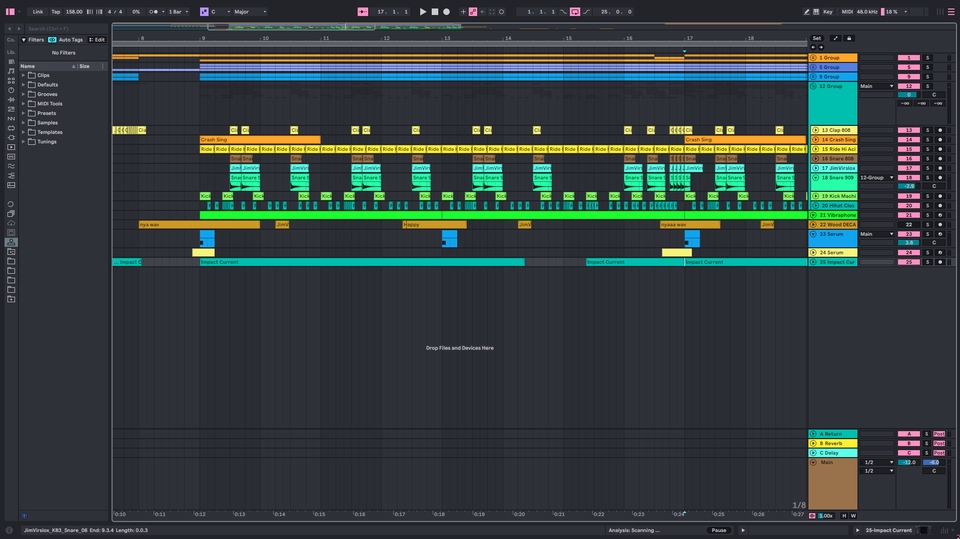
Task: Unfold the 1 Group track
Action: click(x=815, y=58)
